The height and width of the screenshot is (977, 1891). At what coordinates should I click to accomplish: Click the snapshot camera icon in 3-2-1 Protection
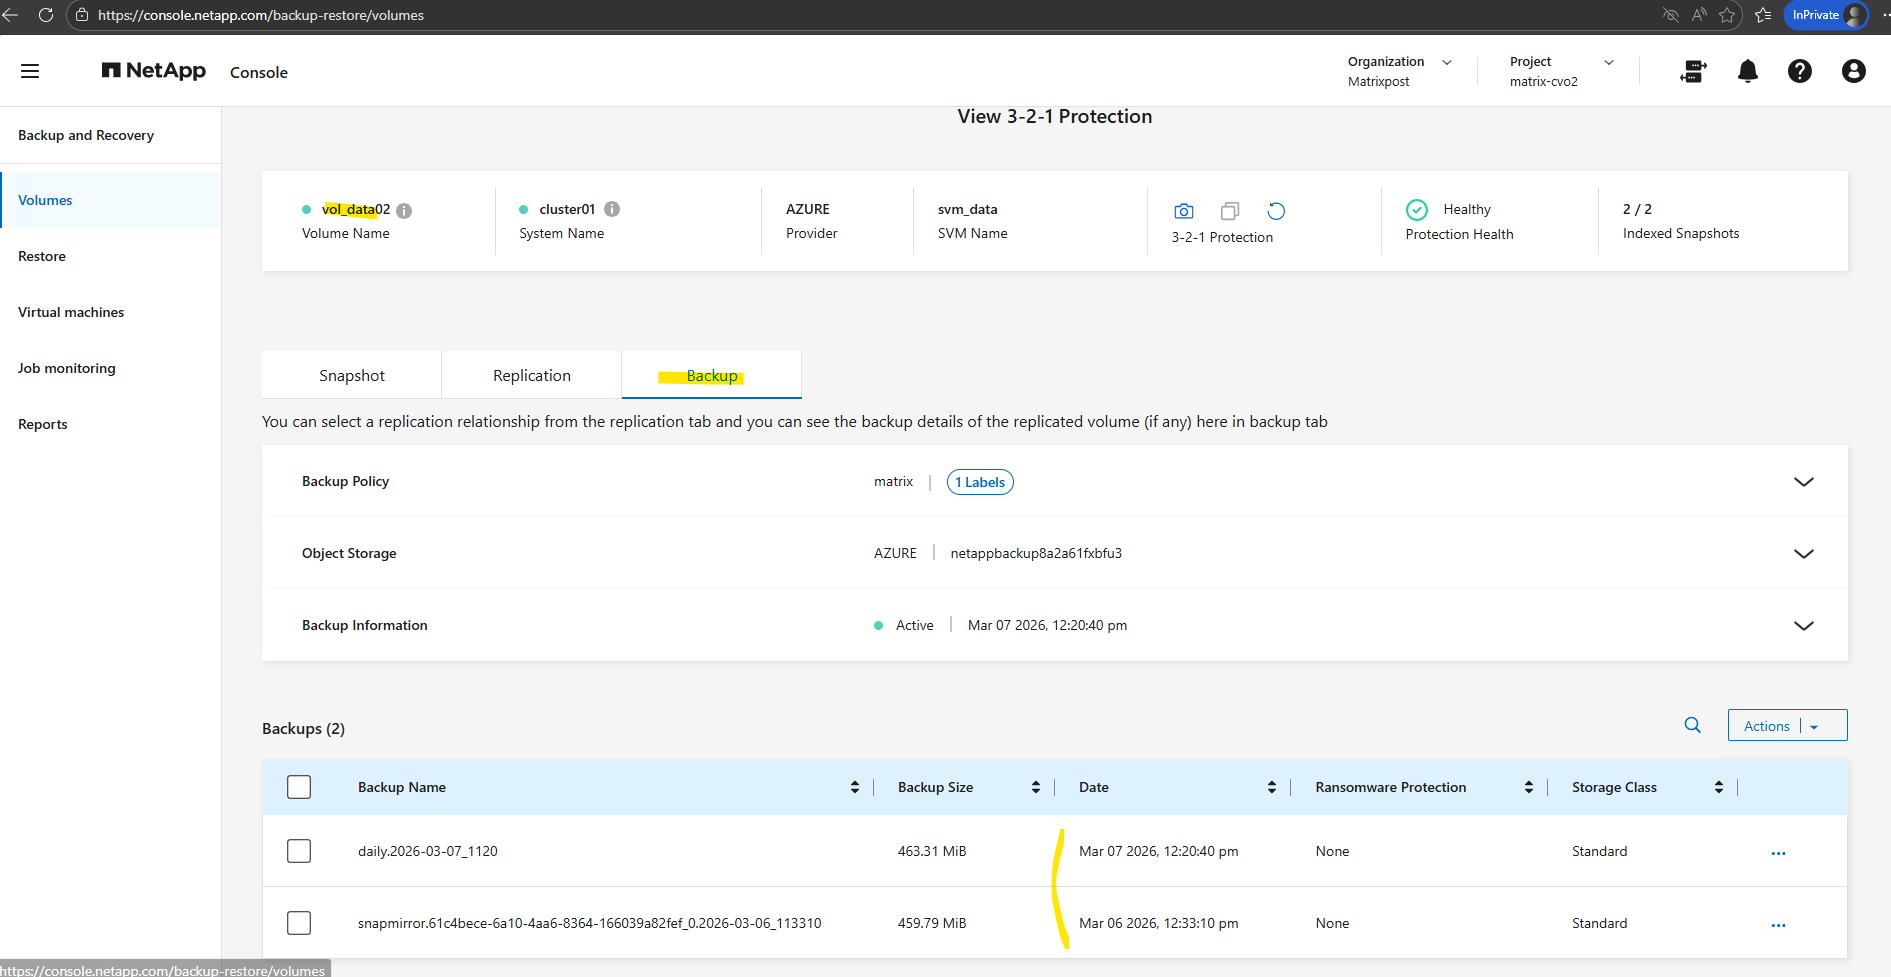[1184, 211]
